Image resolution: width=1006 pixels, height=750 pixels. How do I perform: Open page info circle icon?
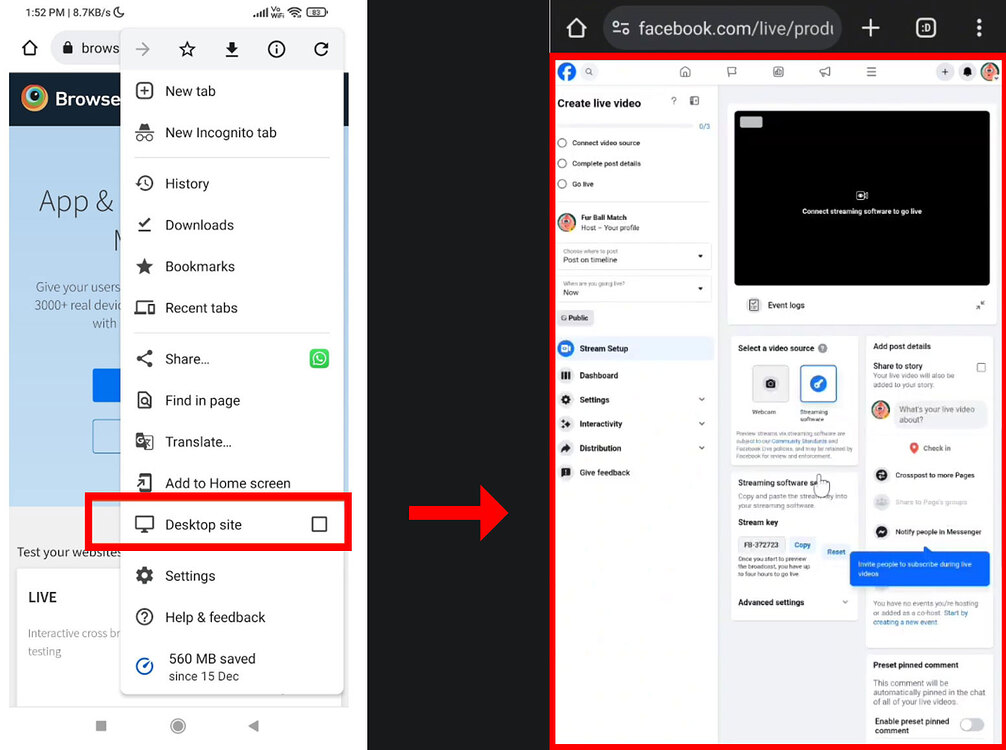point(277,49)
